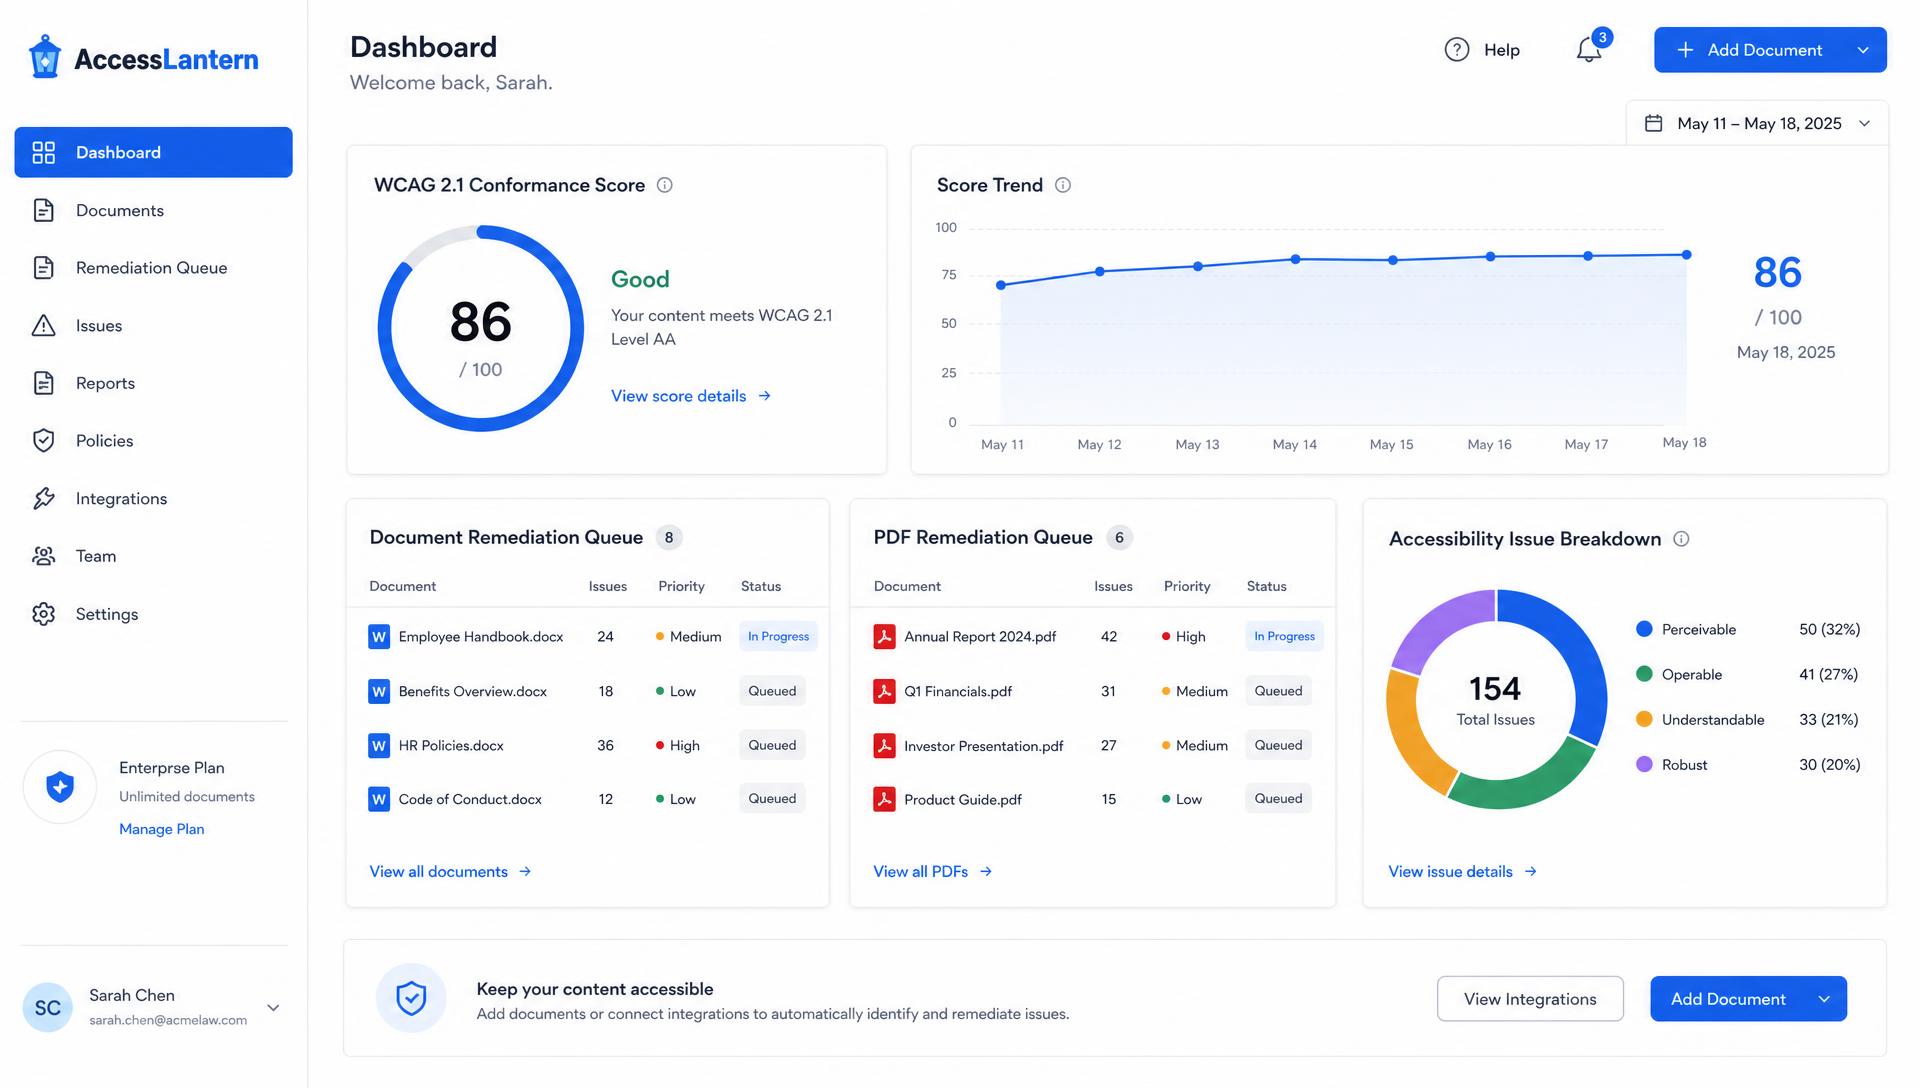Click the May 18 data point on trend chart
This screenshot has height=1088, width=1920.
point(1687,255)
